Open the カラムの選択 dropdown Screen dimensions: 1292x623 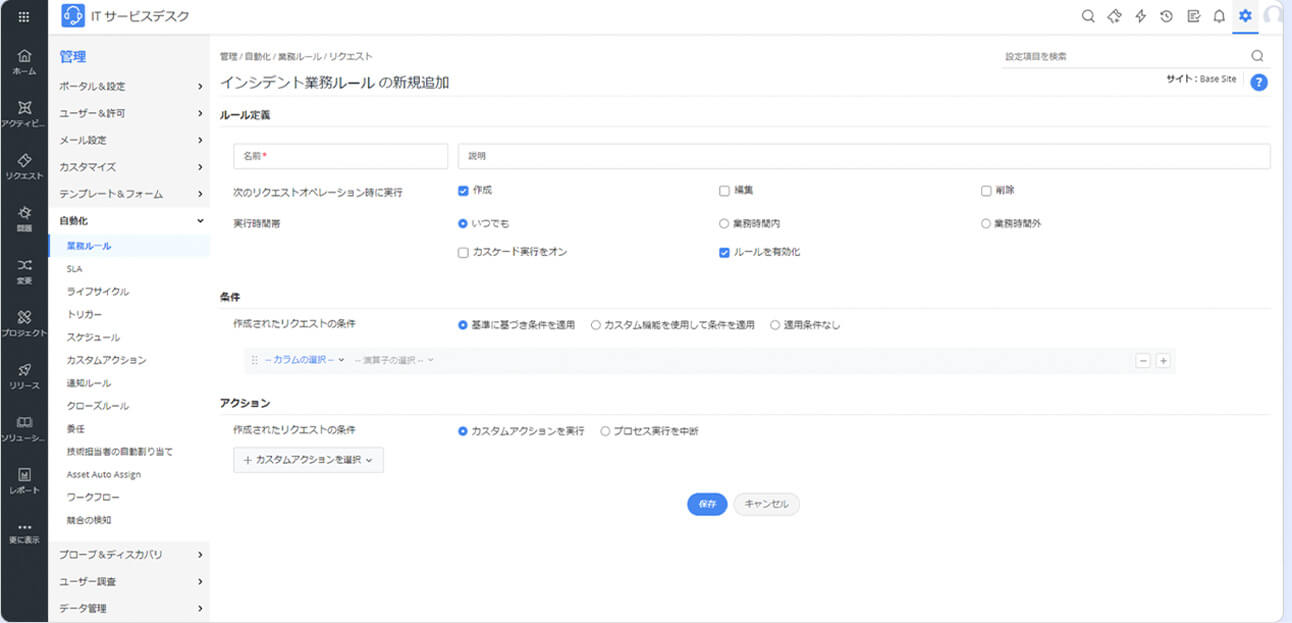[x=304, y=360]
